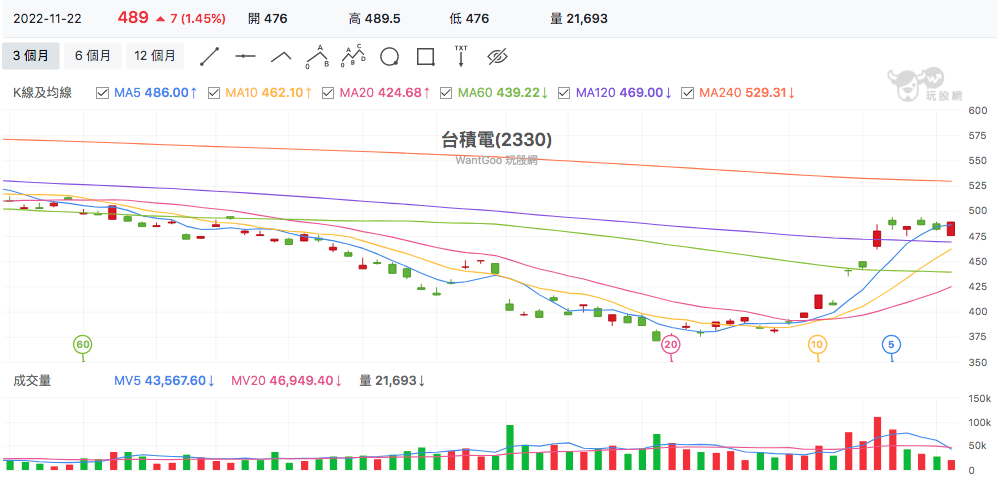This screenshot has height=478, width=997.
Task: Click the yellow 10 marker on timeline
Action: 818,345
